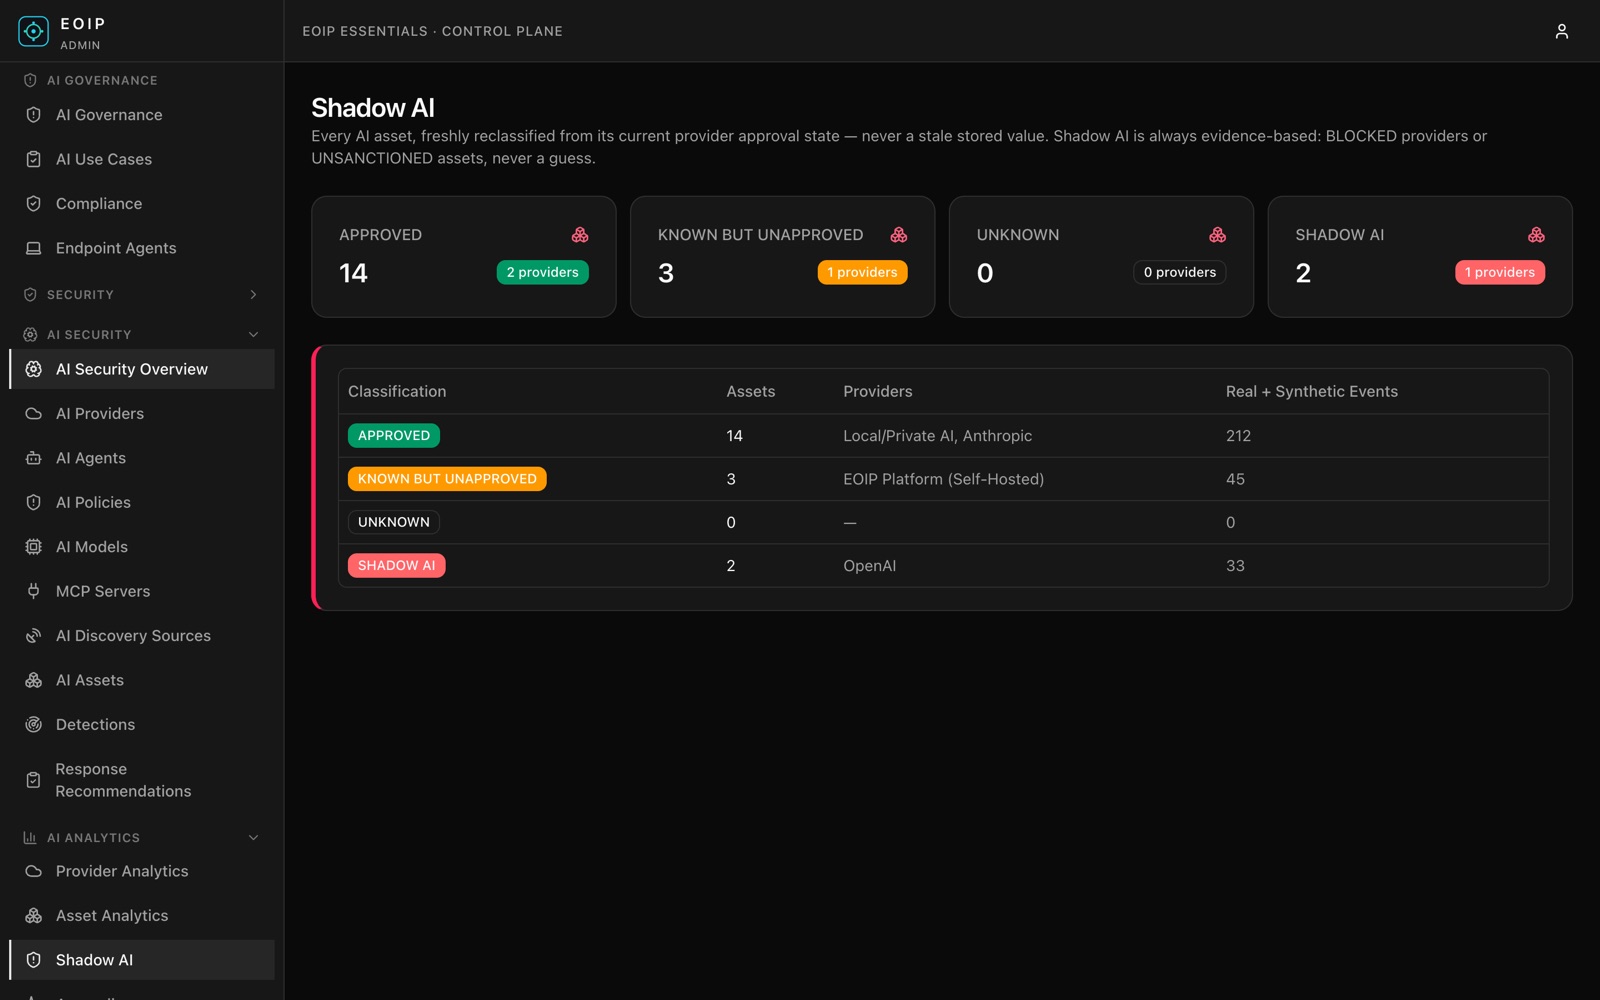1600x1000 pixels.
Task: Click the EOIP logo icon
Action: (33, 32)
